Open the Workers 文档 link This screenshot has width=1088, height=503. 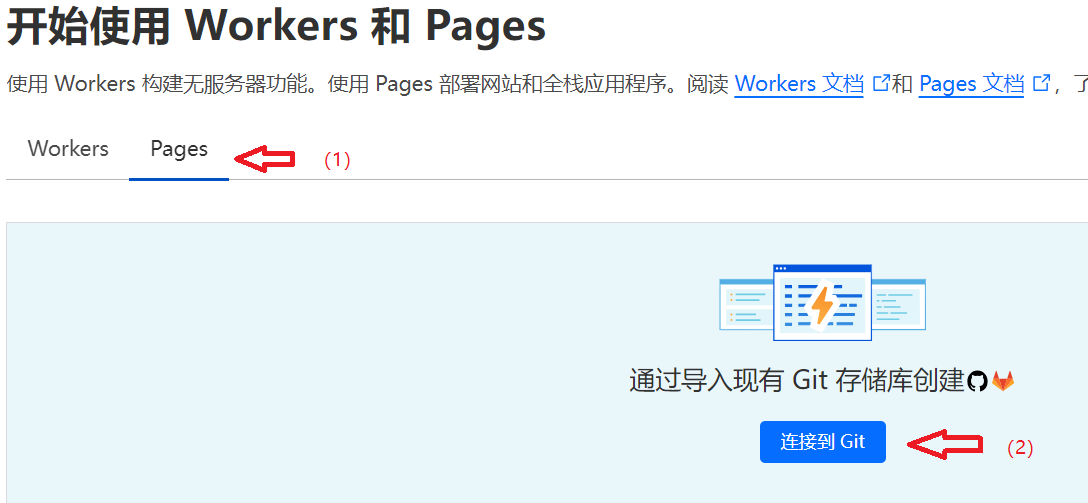[x=799, y=84]
